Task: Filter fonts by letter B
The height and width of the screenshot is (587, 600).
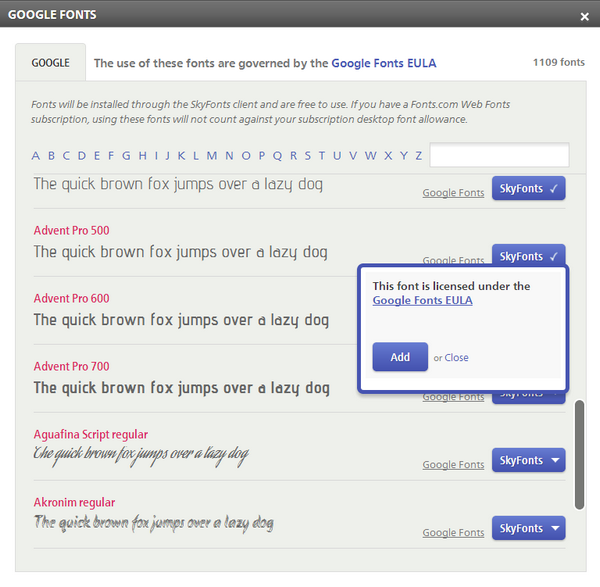Action: [x=51, y=156]
